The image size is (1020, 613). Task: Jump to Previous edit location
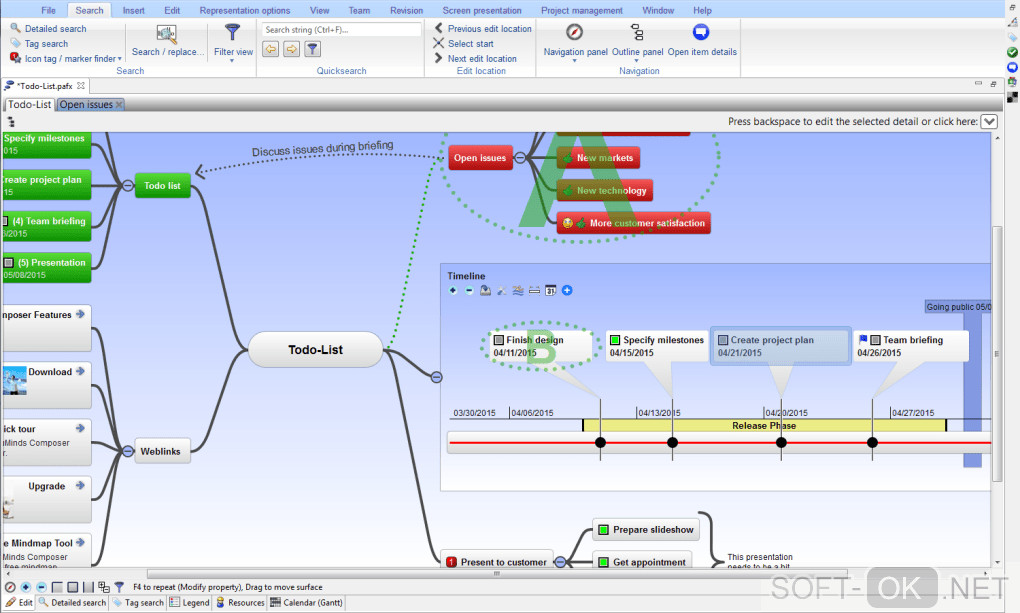tap(483, 29)
